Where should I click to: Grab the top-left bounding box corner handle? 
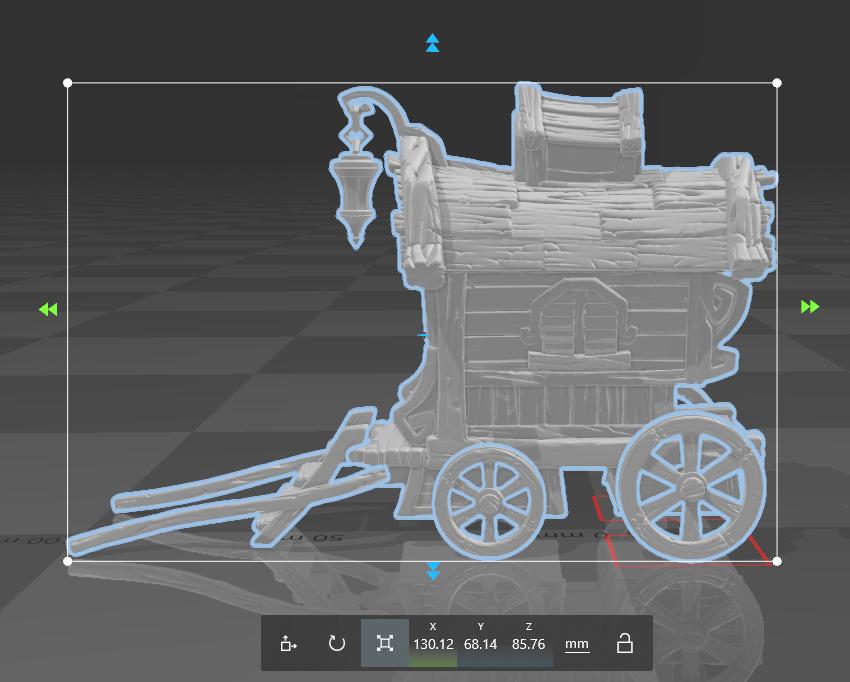tap(68, 83)
